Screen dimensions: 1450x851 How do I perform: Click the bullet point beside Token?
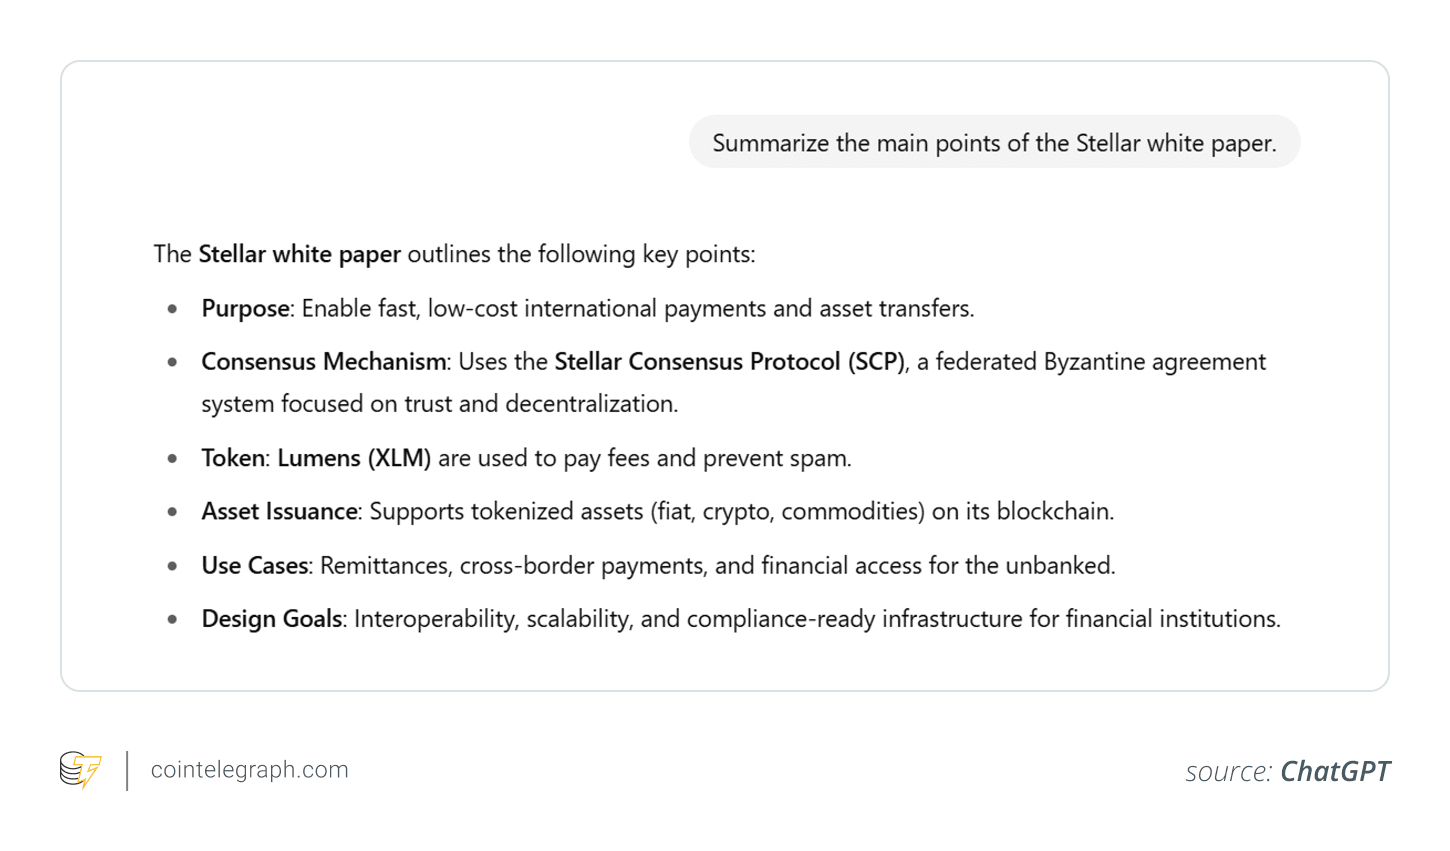click(173, 459)
